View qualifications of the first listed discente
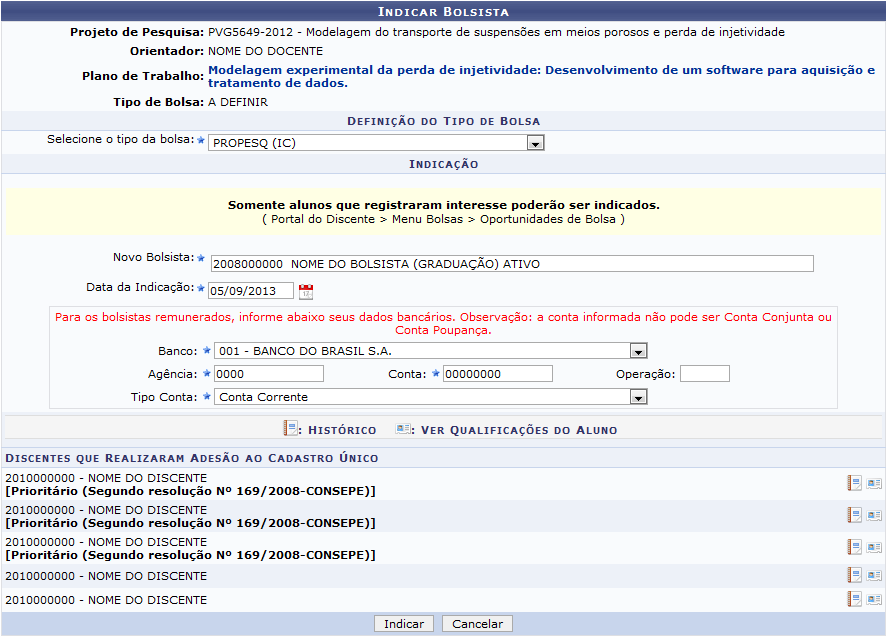This screenshot has height=637, width=887. [874, 484]
